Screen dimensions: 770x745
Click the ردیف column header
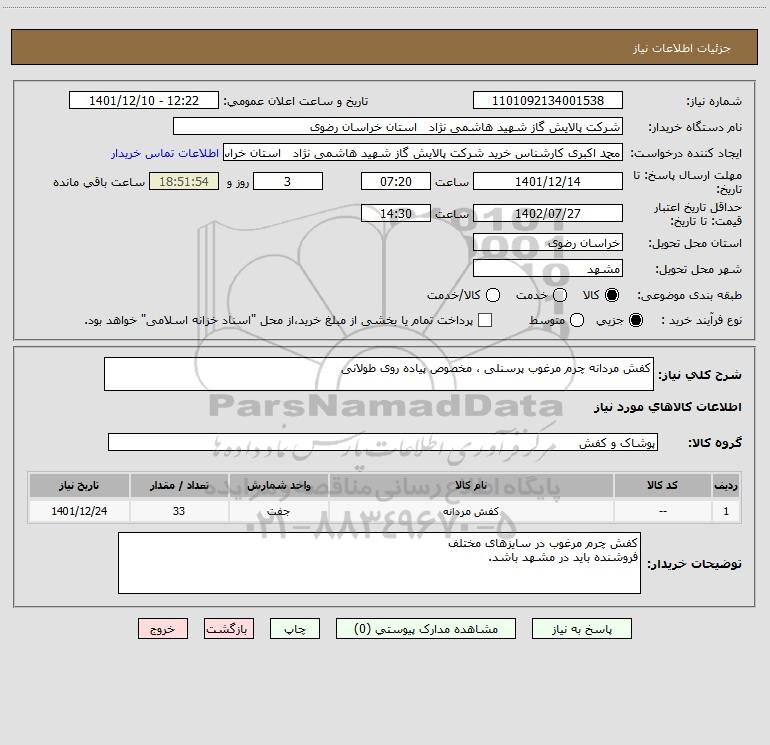coord(726,485)
